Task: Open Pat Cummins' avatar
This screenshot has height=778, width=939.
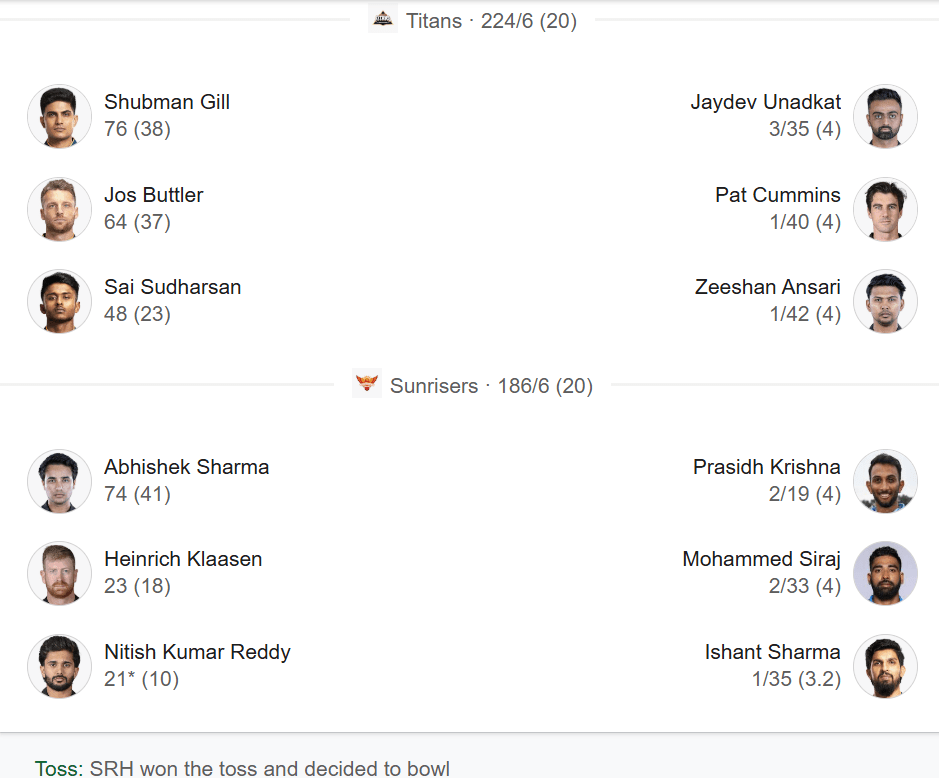Action: (x=885, y=209)
